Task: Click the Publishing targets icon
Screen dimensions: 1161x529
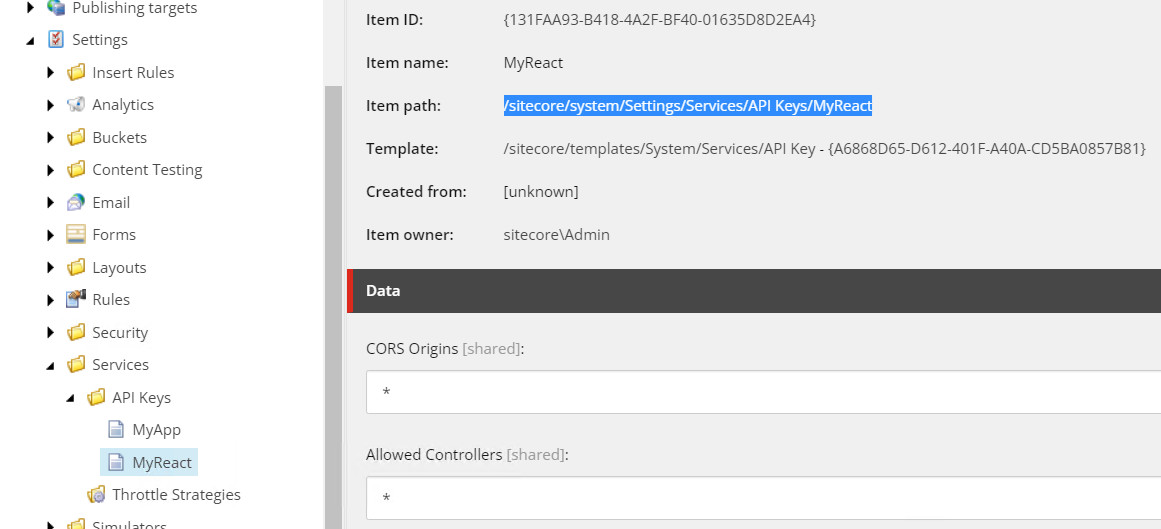Action: click(56, 8)
